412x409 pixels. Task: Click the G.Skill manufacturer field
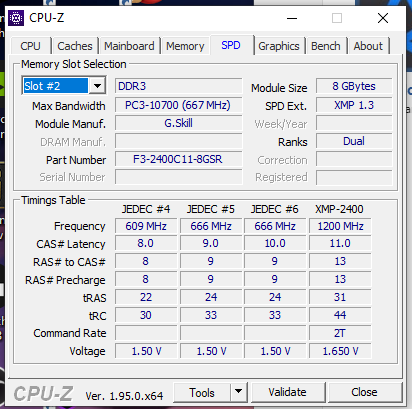[x=178, y=123]
